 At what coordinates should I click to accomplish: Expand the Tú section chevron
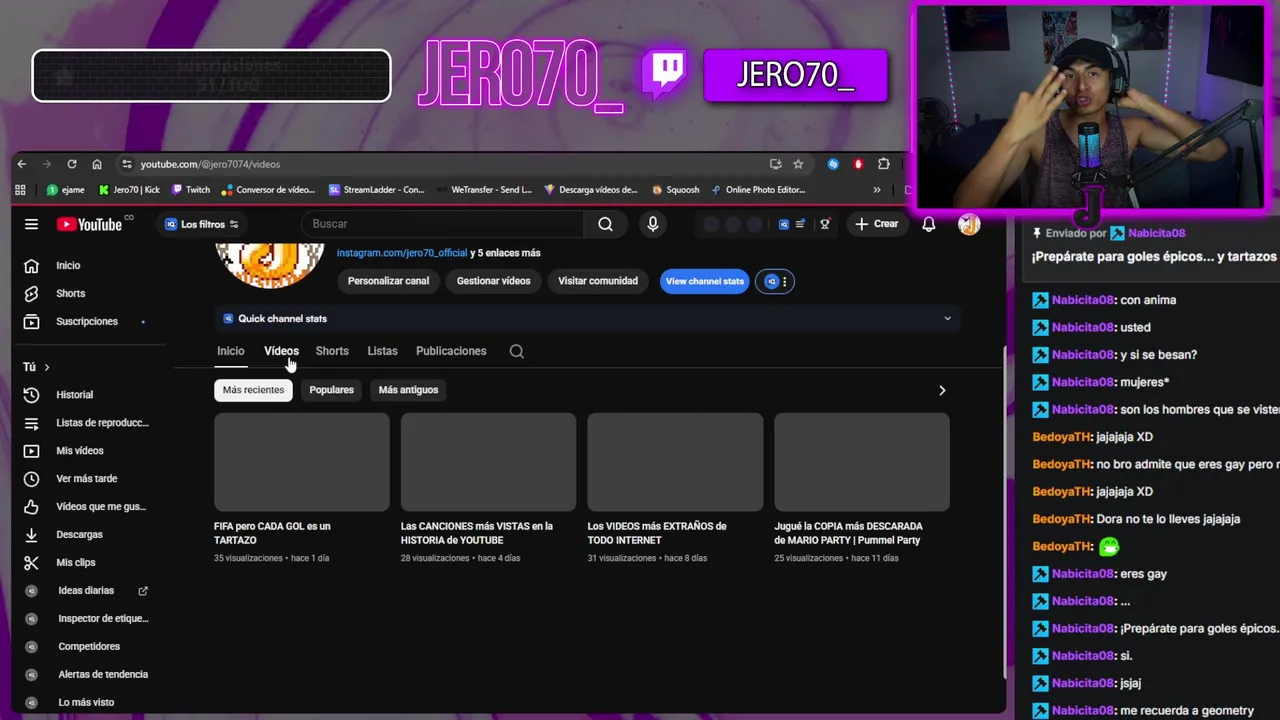tap(46, 367)
